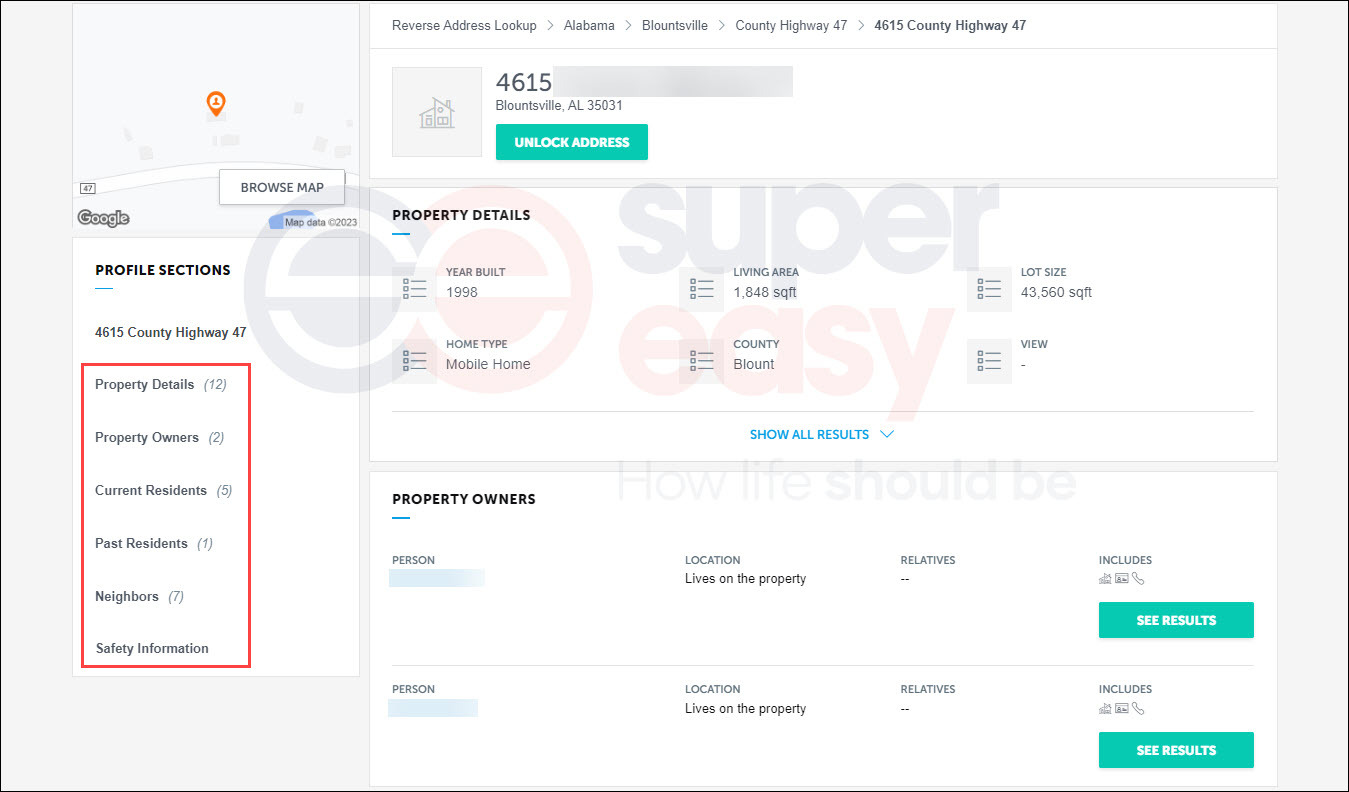The height and width of the screenshot is (792, 1349).
Task: Click the County list icon
Action: [x=702, y=361]
